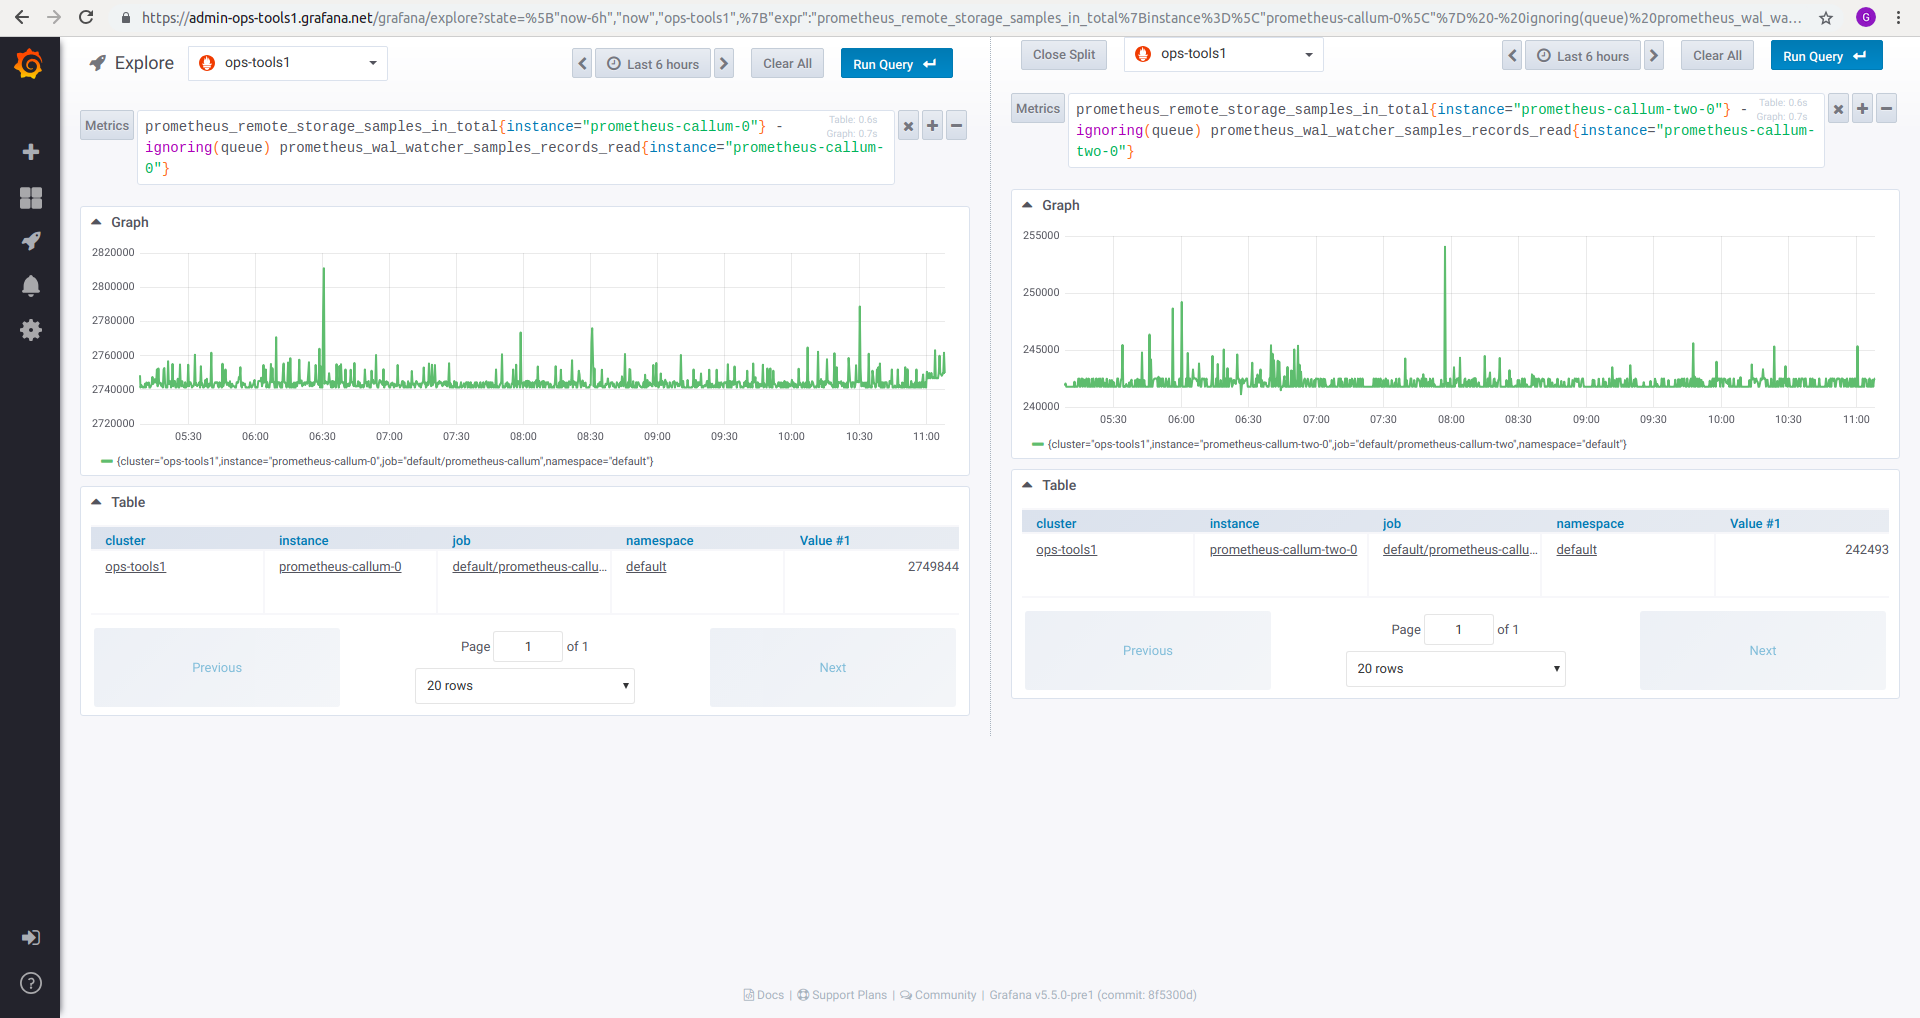
Task: Select the Metrics tab on right query
Action: click(x=1037, y=108)
